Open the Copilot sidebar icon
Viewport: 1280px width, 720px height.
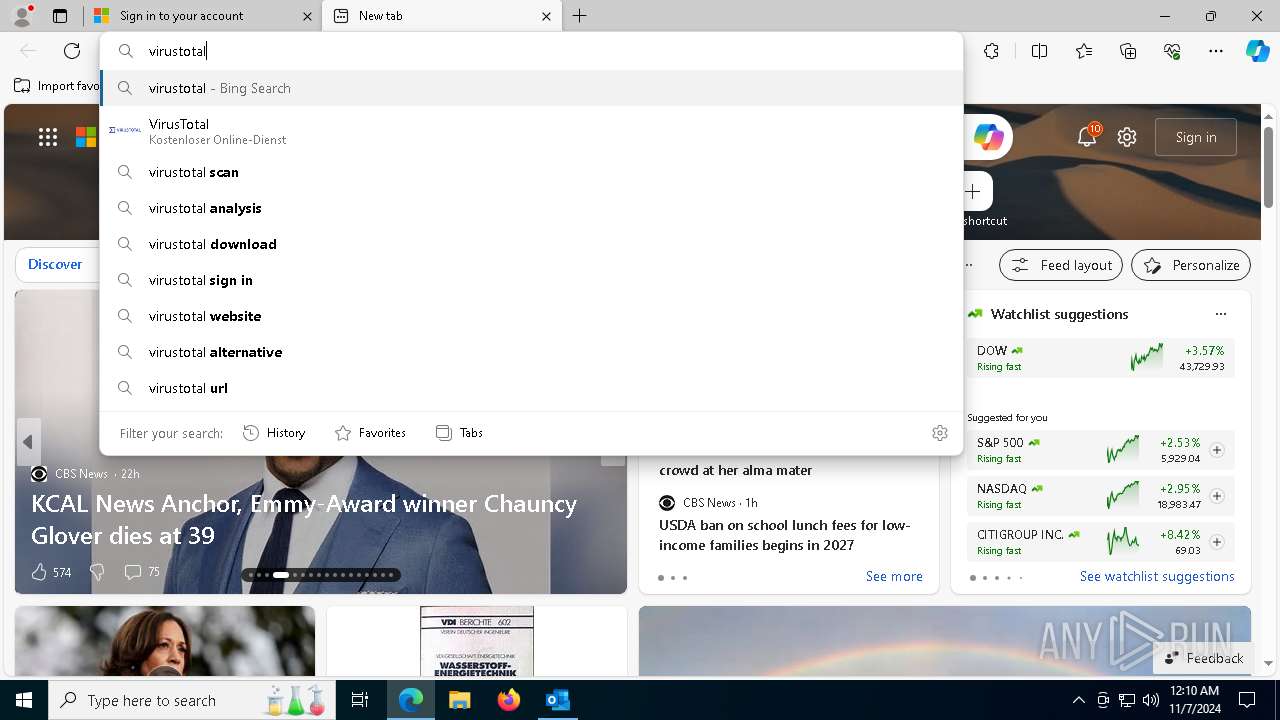coord(1258,51)
